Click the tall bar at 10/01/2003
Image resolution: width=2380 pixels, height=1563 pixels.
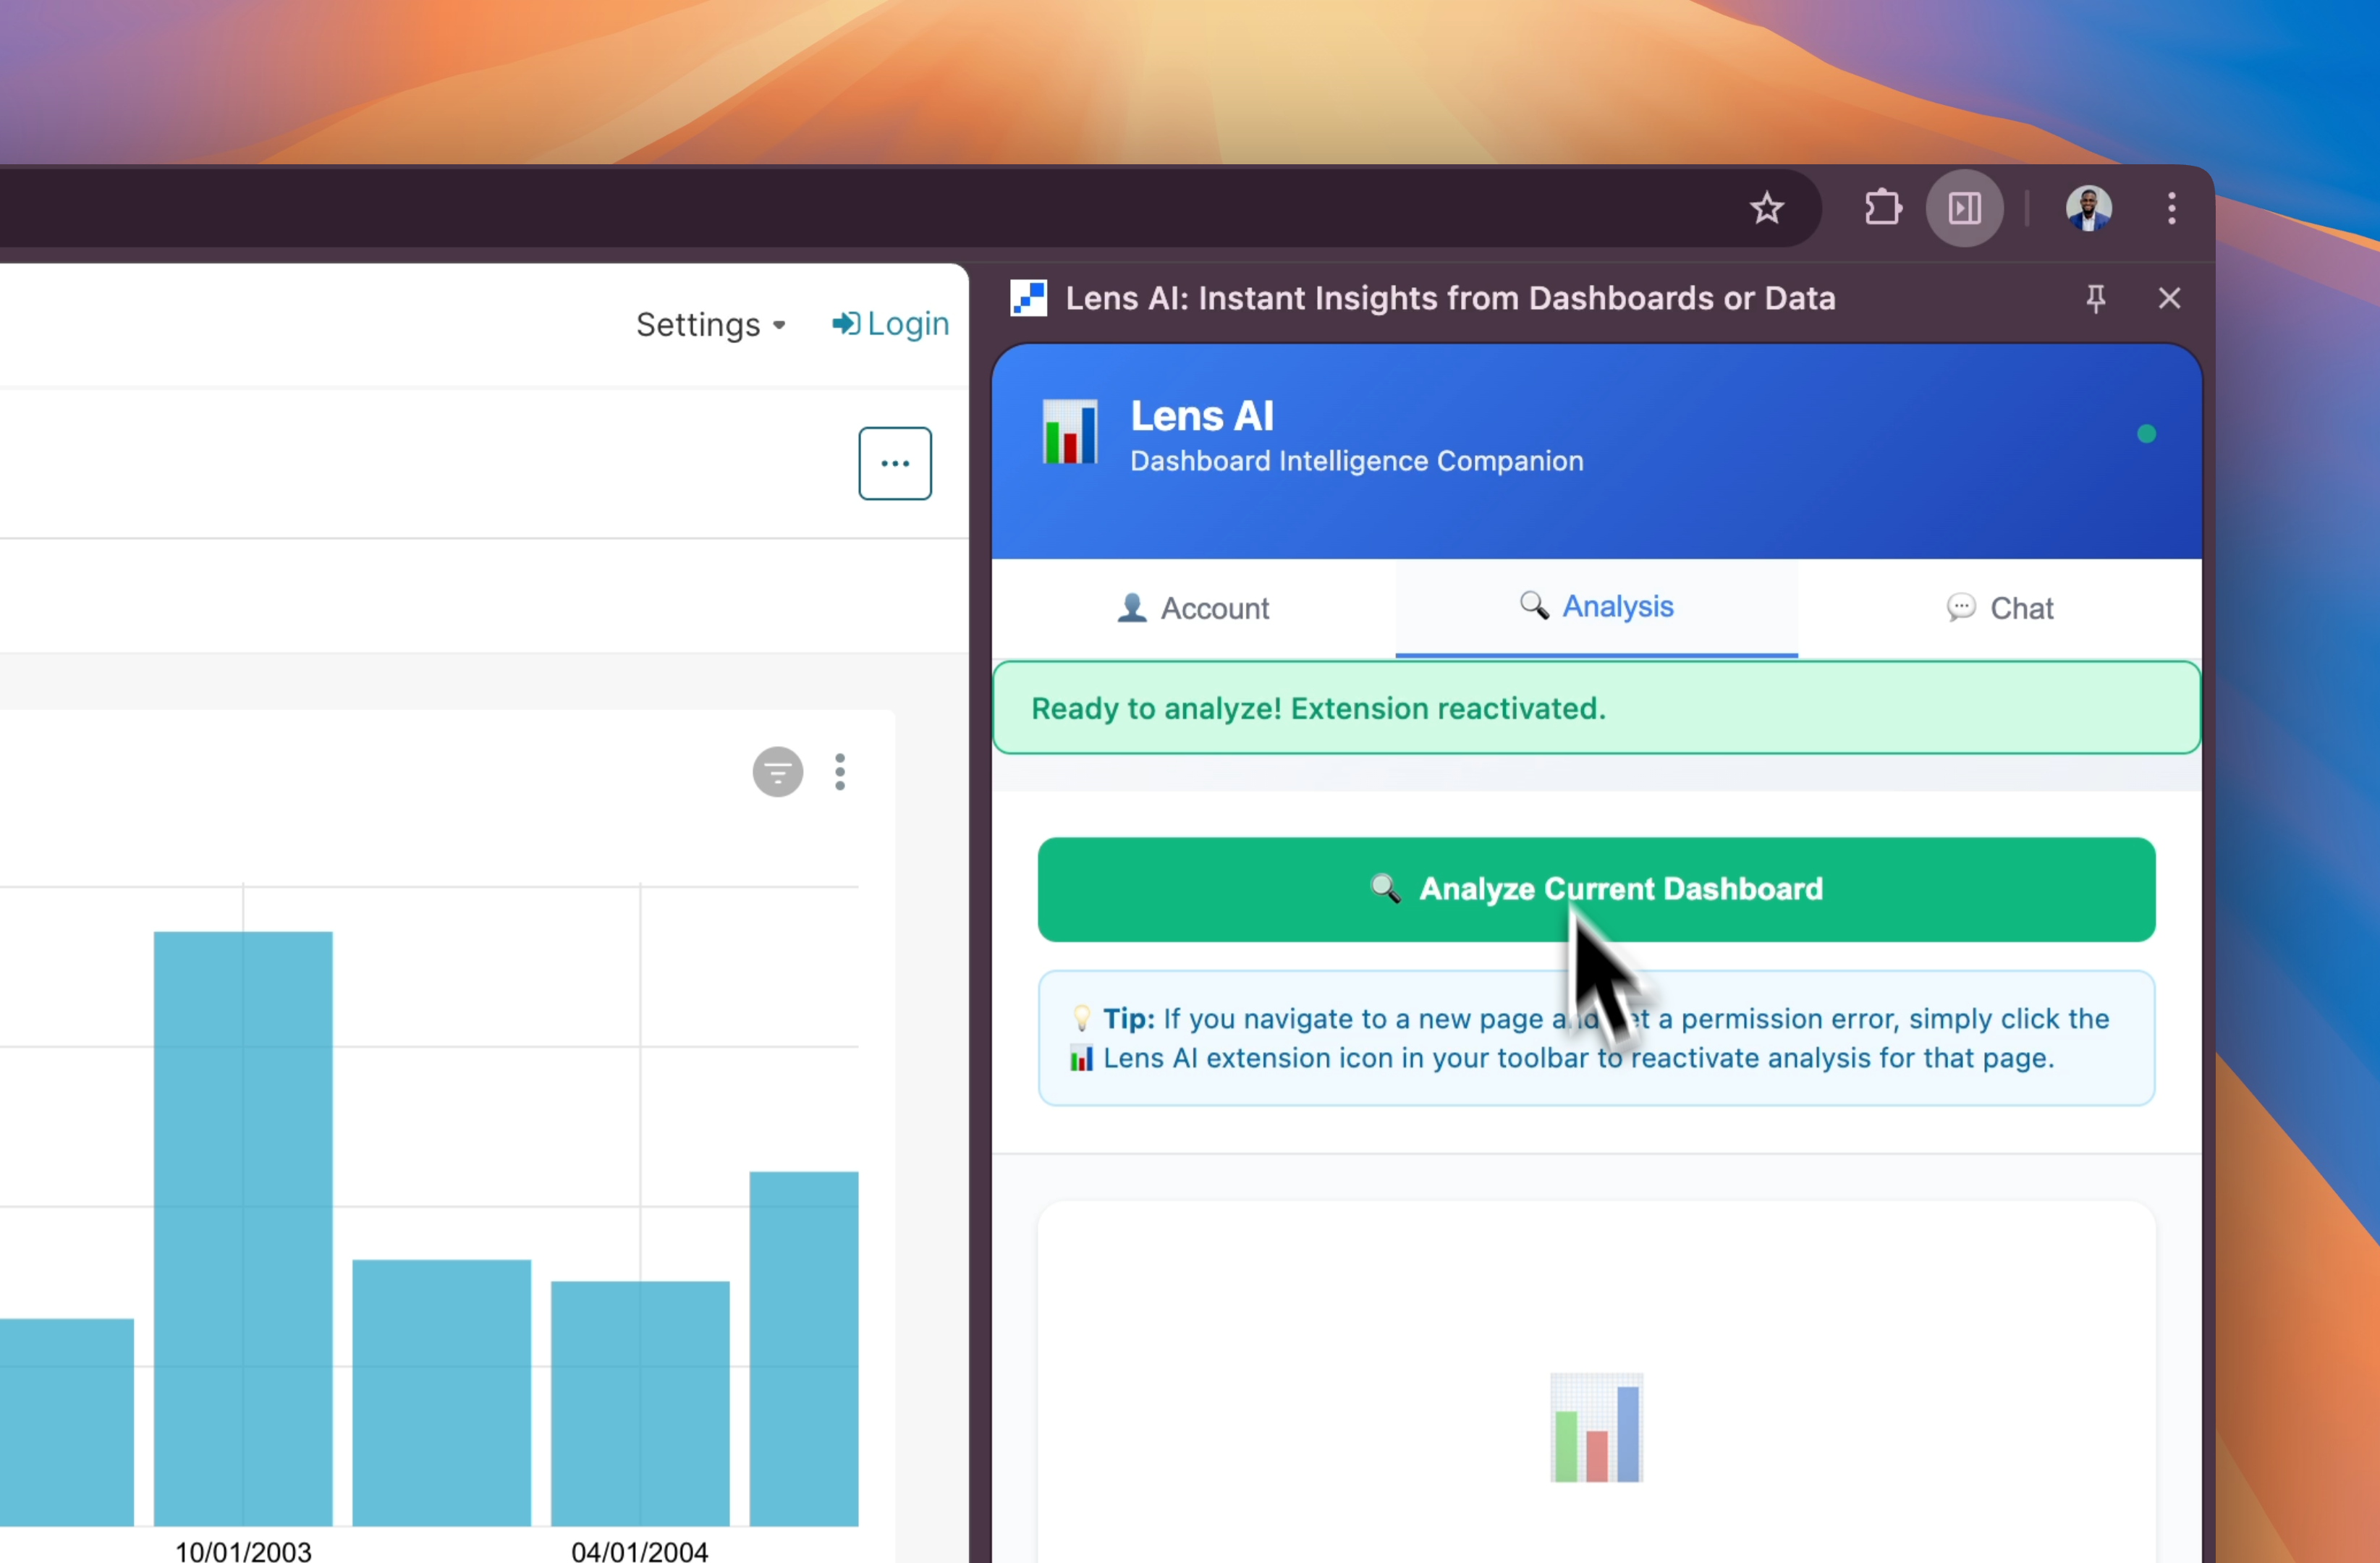[x=243, y=1228]
